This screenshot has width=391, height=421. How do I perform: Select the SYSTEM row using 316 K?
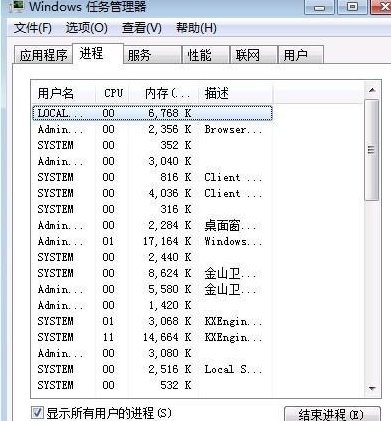coord(153,209)
